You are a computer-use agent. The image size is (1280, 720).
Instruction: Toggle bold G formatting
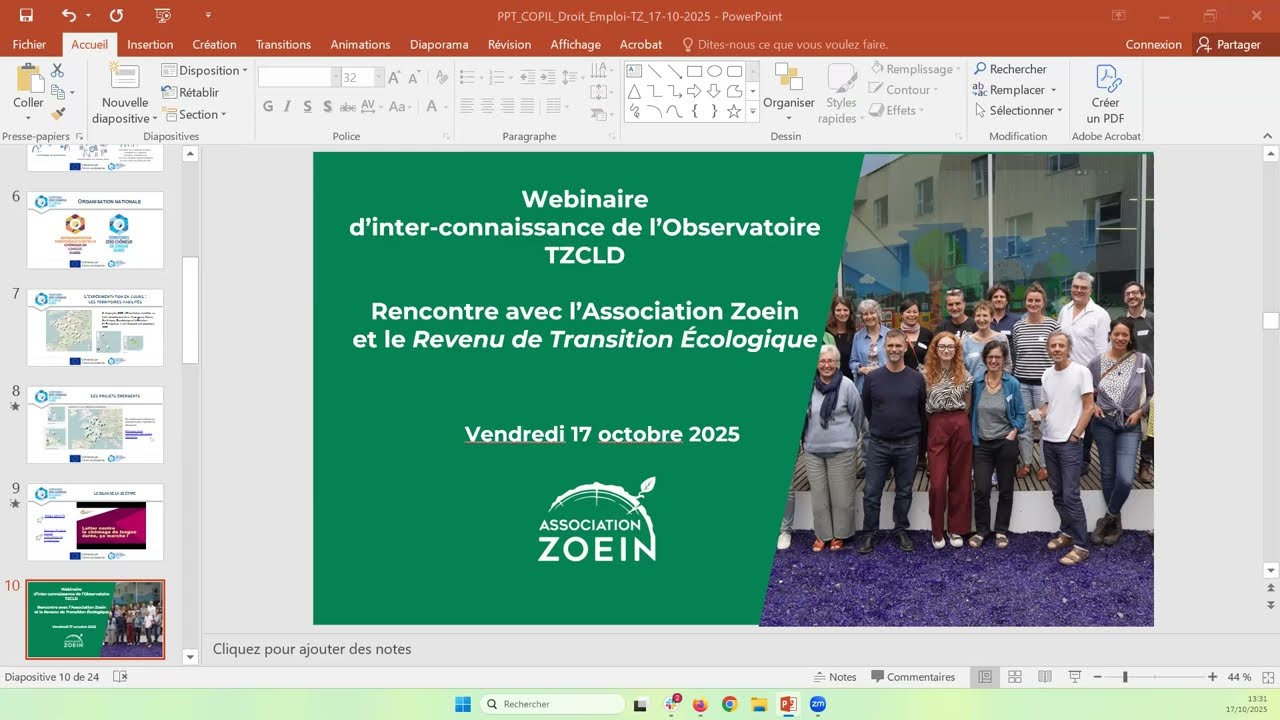click(x=267, y=106)
